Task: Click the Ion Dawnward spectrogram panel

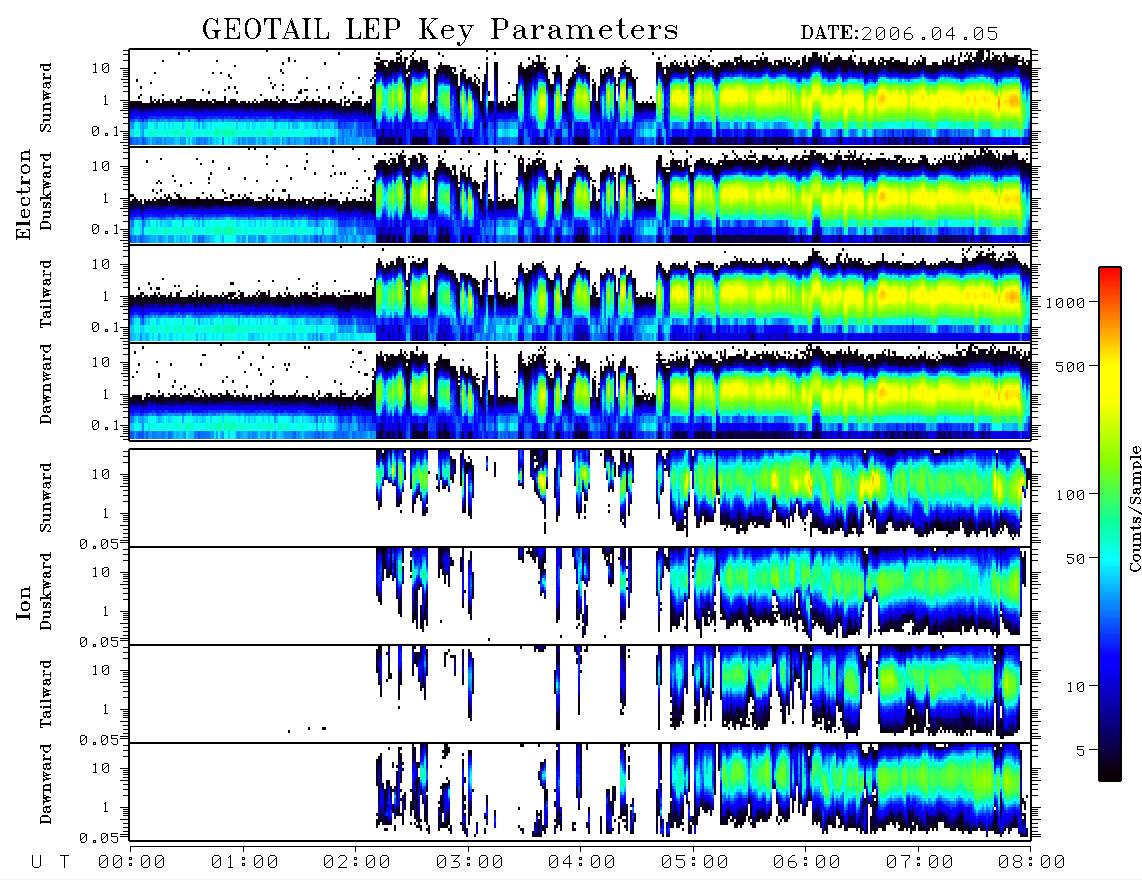Action: point(580,792)
